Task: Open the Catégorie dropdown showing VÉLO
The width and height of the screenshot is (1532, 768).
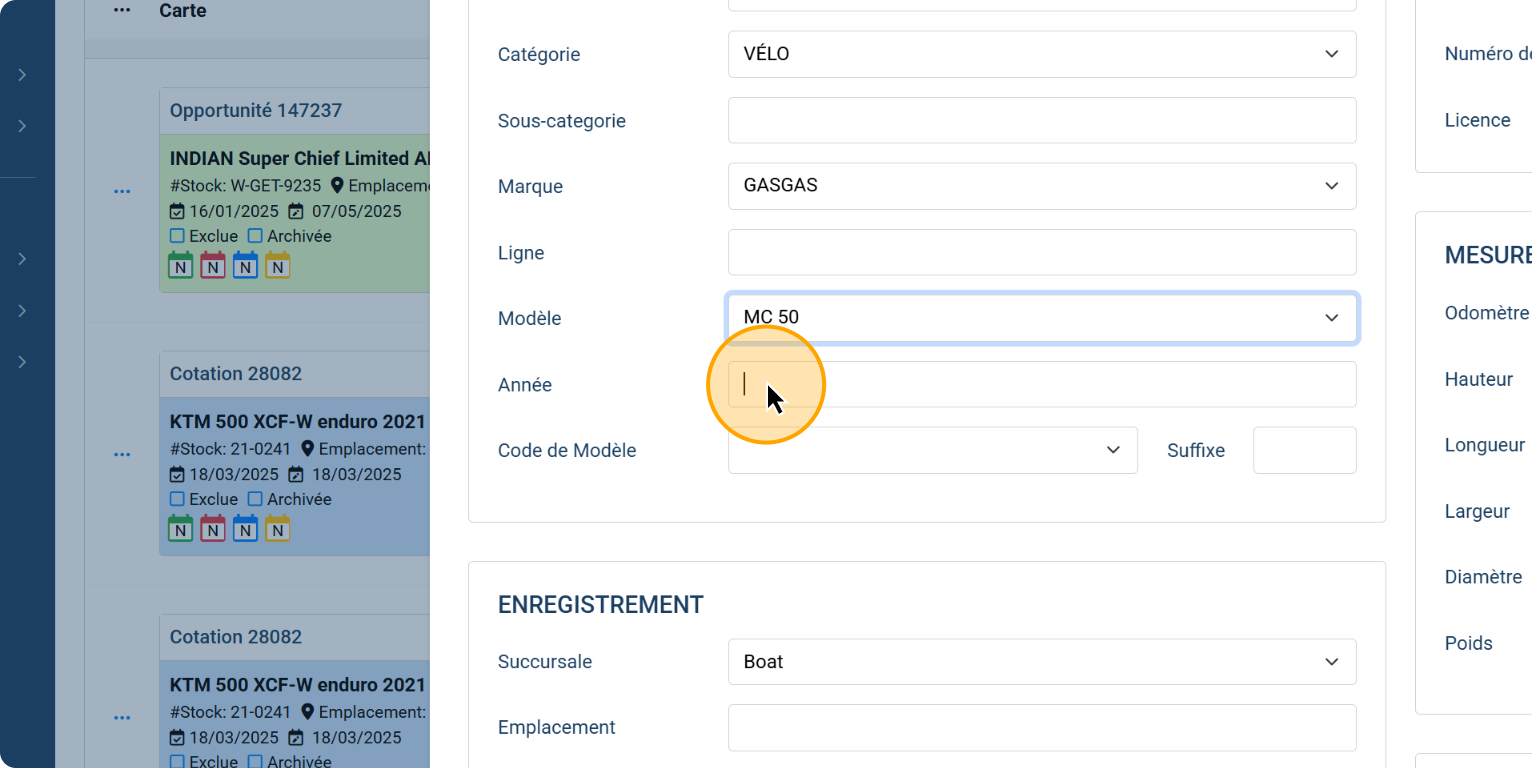Action: pos(1041,54)
